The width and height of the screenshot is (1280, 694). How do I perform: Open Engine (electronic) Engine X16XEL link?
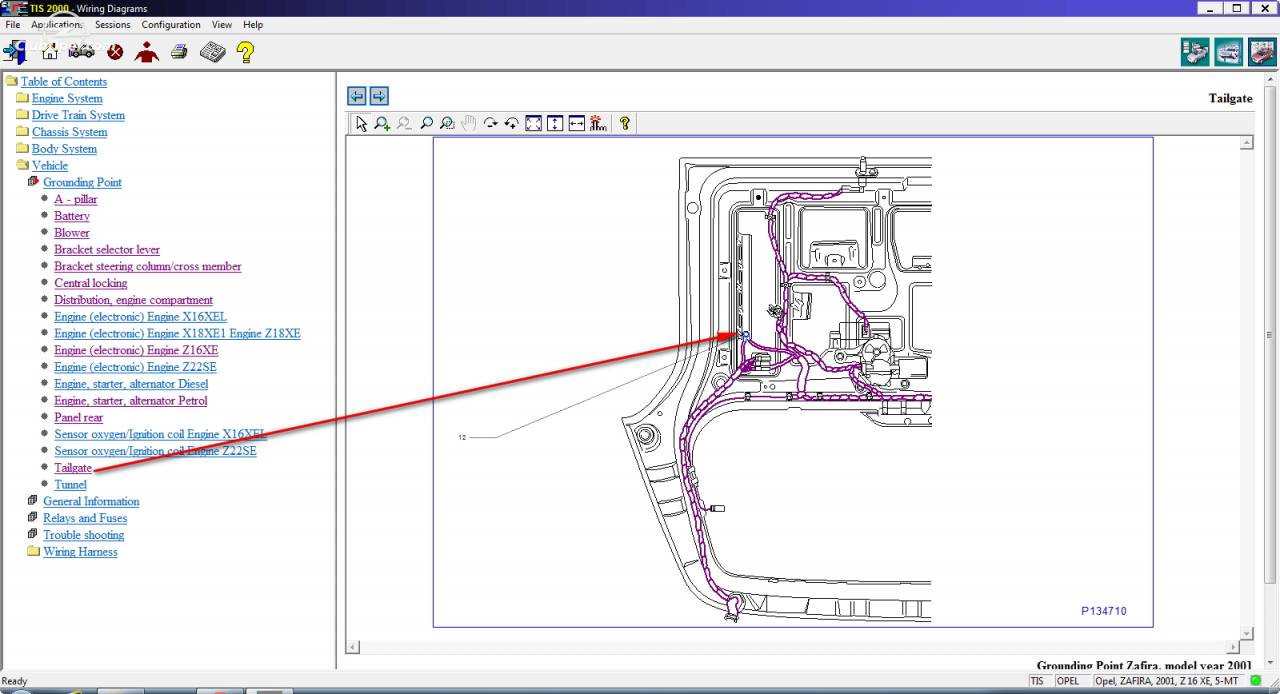(x=140, y=317)
